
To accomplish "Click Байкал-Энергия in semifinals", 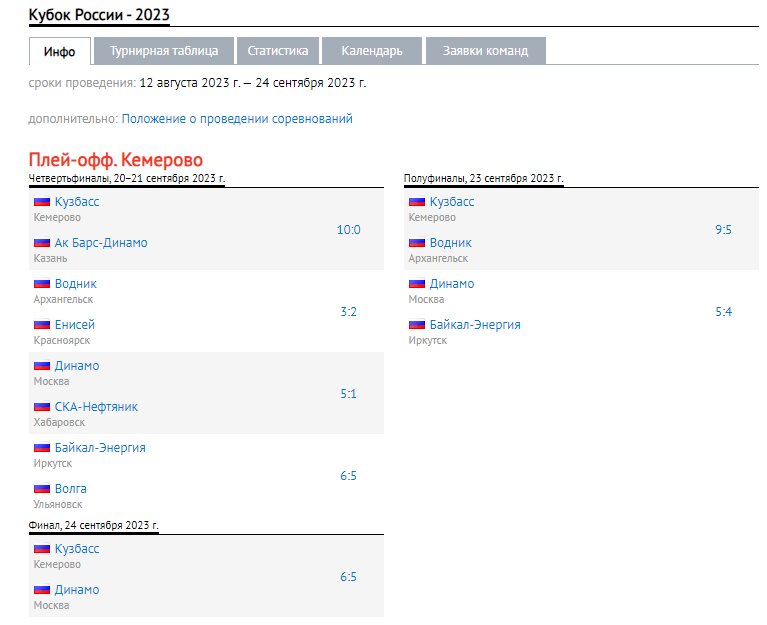I will coord(475,325).
